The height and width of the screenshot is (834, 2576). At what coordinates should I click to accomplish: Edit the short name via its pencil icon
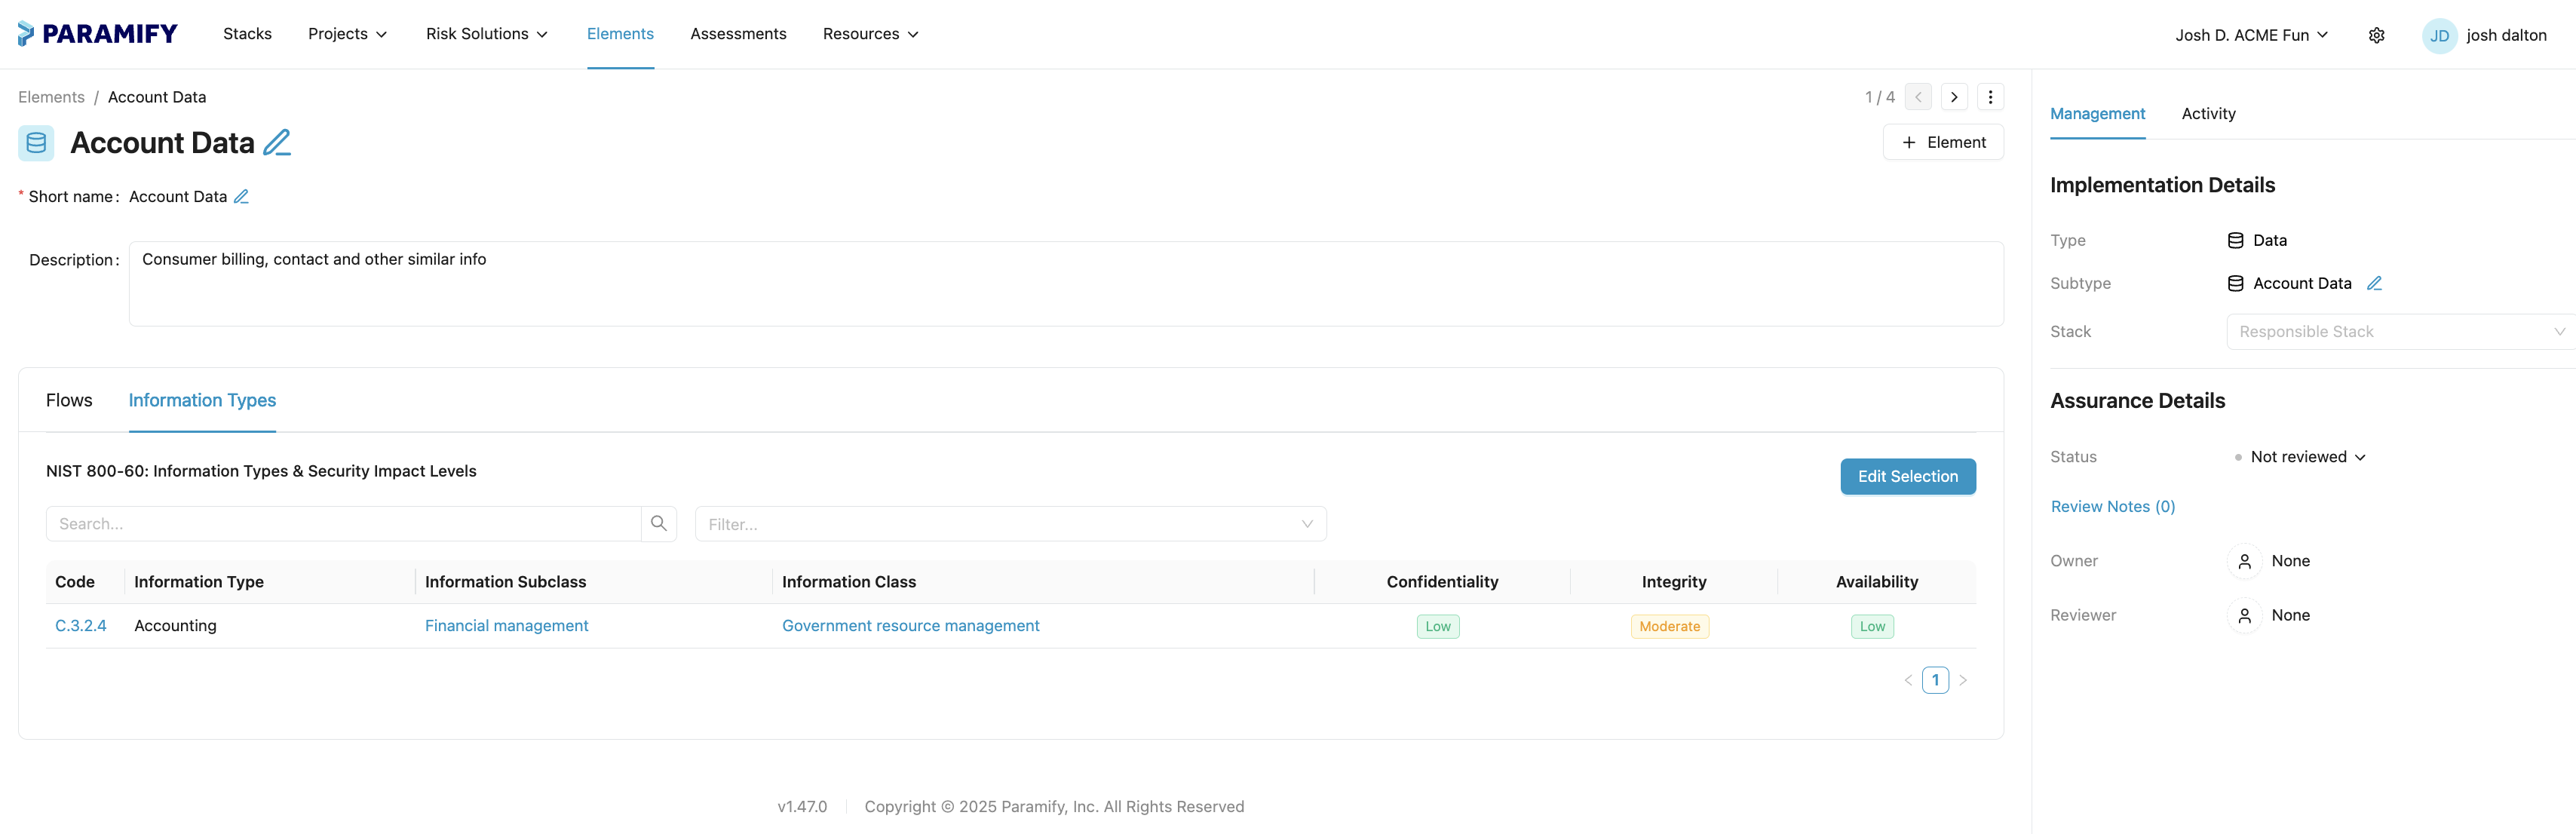241,196
